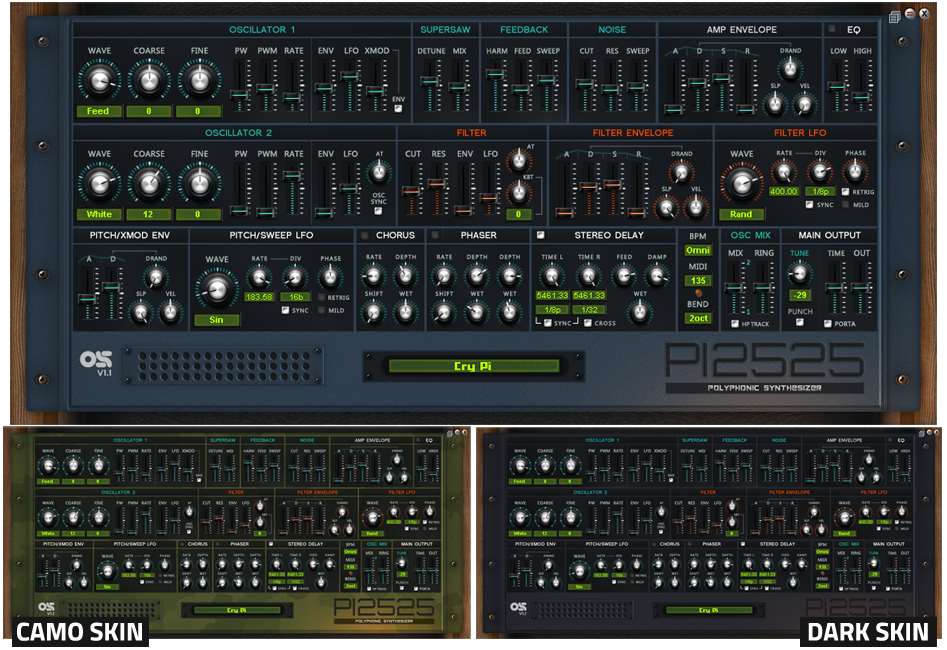Click the Oscillator 1 WAVE knob

coord(97,82)
